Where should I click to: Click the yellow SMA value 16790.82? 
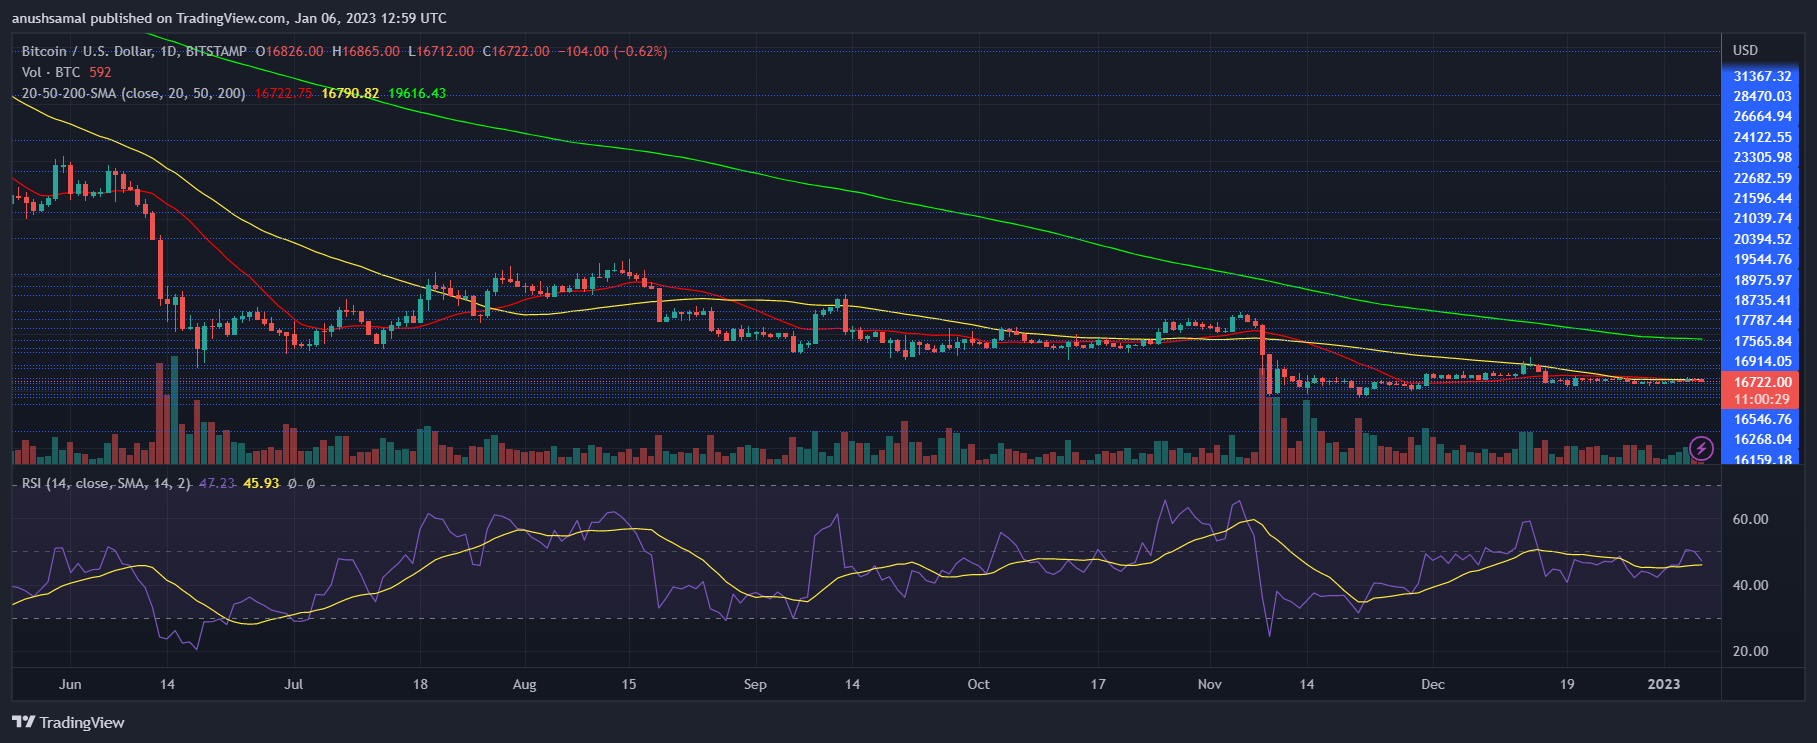(350, 93)
